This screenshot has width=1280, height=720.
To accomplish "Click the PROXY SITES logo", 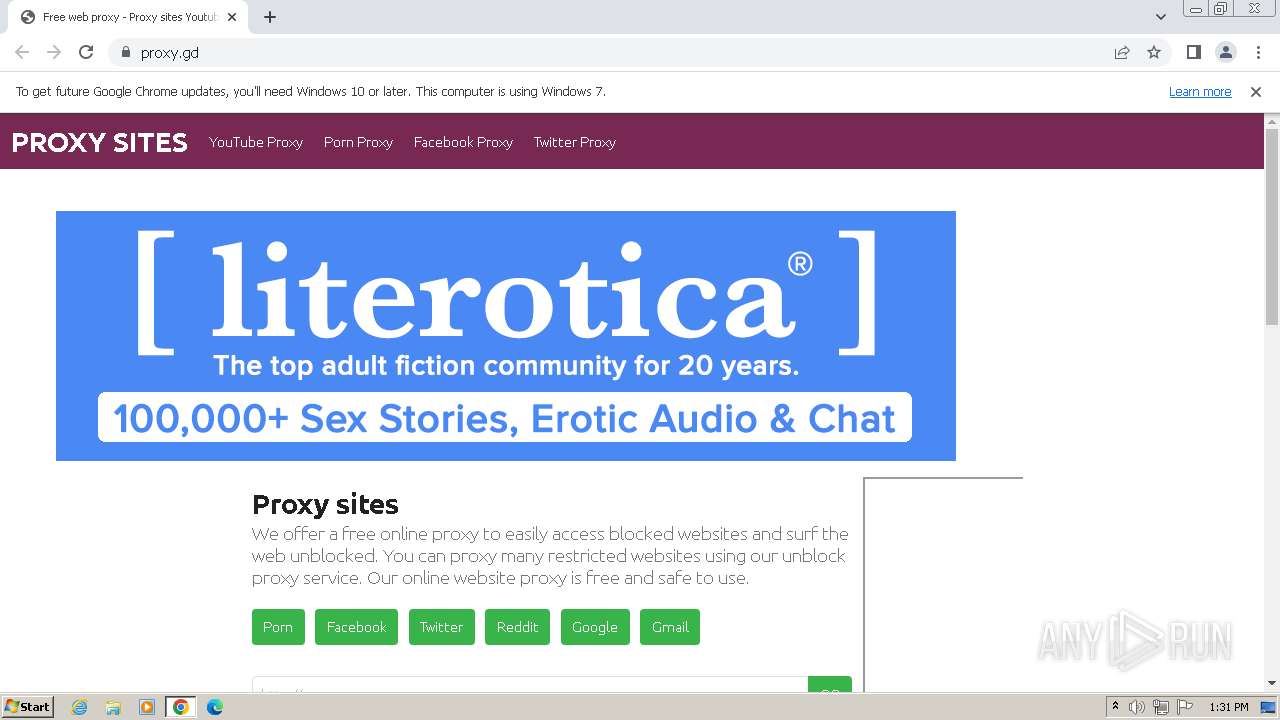I will click(99, 142).
